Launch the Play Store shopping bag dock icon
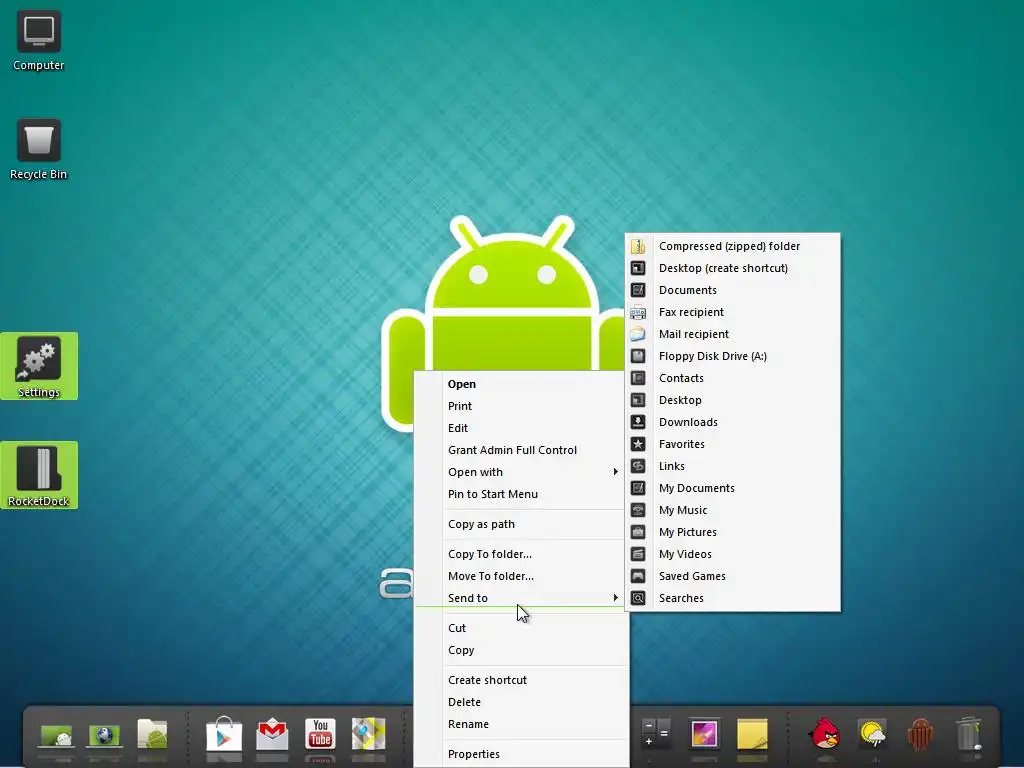 (224, 734)
